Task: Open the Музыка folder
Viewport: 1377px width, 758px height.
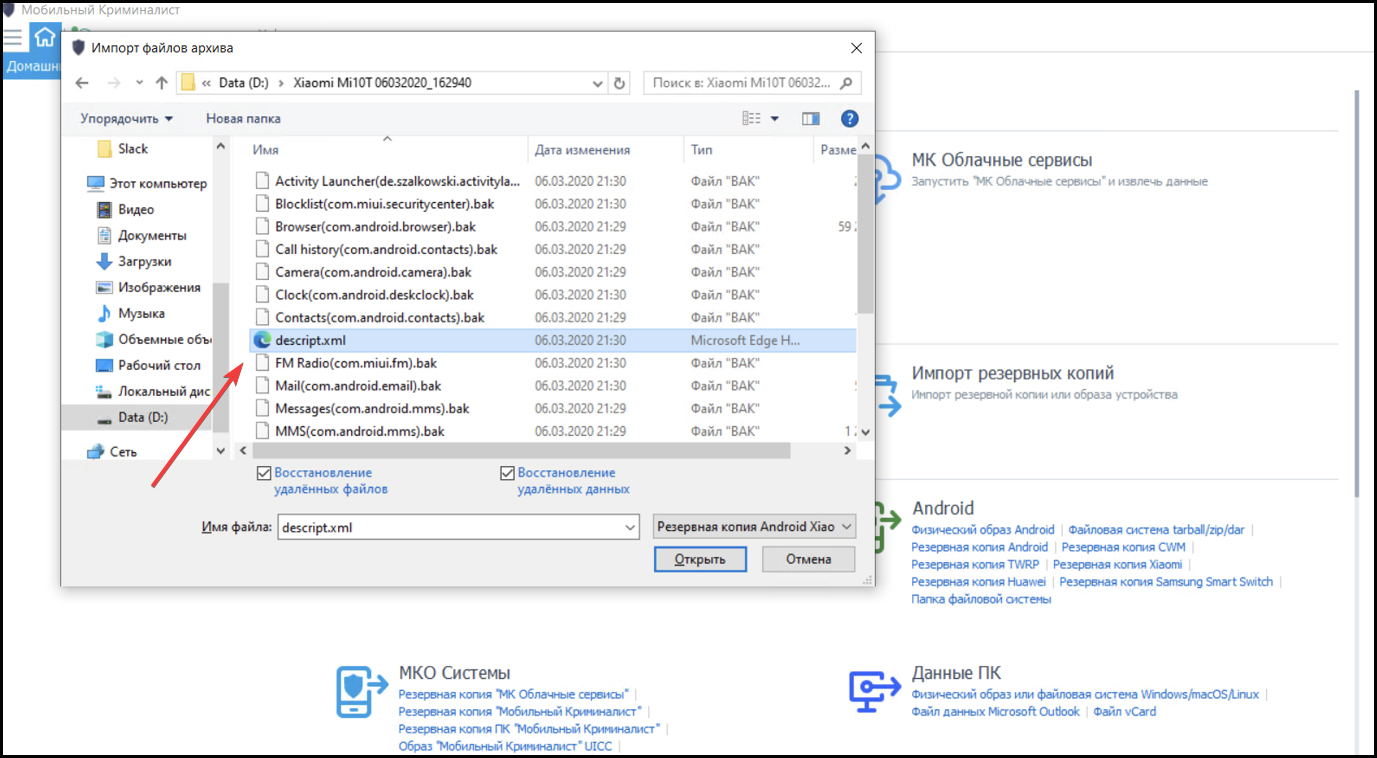Action: [130, 314]
